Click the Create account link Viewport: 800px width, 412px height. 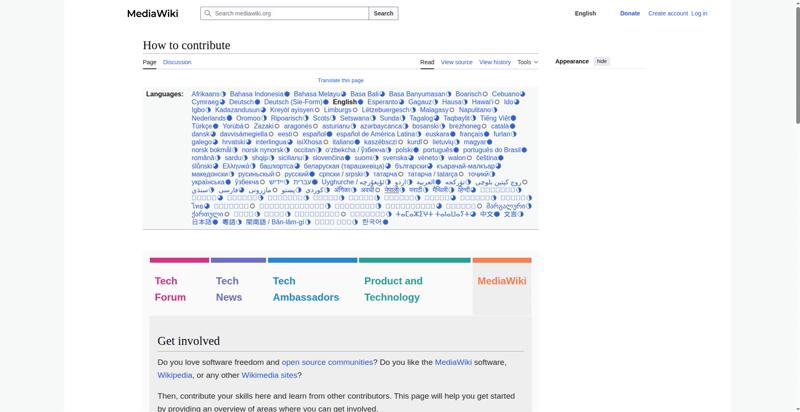(667, 14)
